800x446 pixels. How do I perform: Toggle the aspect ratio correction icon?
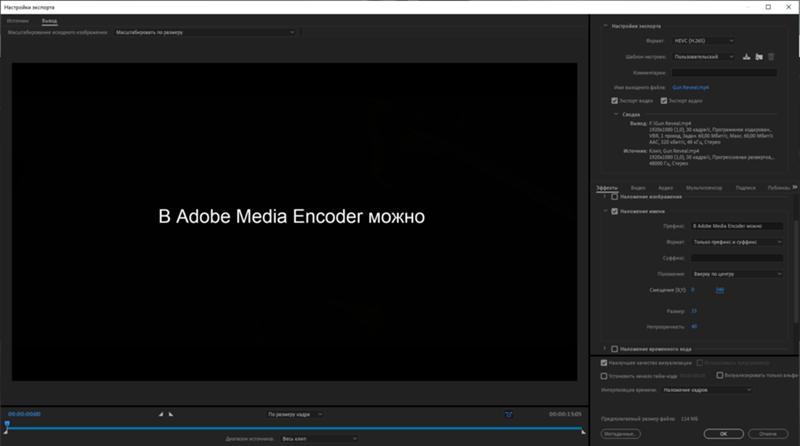[x=508, y=414]
